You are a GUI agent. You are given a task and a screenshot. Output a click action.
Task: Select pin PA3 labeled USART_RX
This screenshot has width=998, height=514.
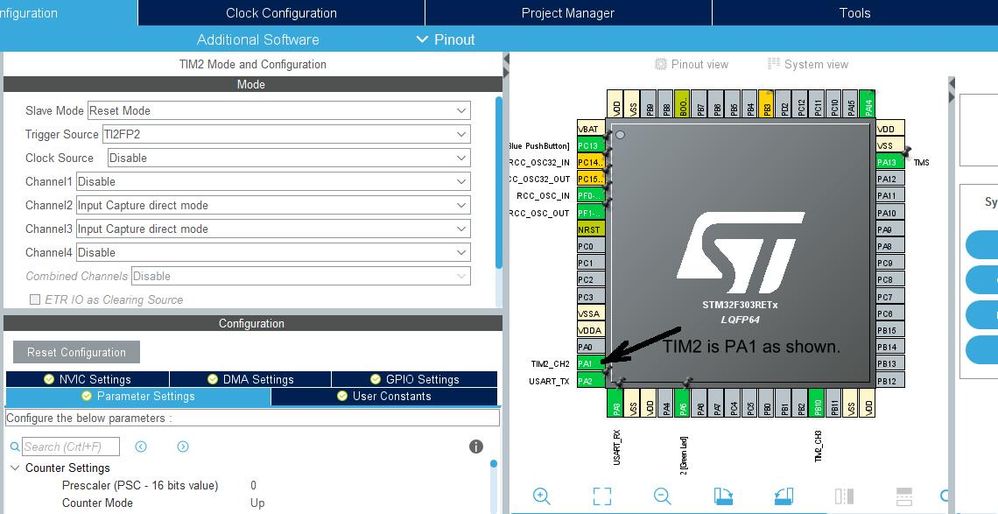click(x=615, y=403)
